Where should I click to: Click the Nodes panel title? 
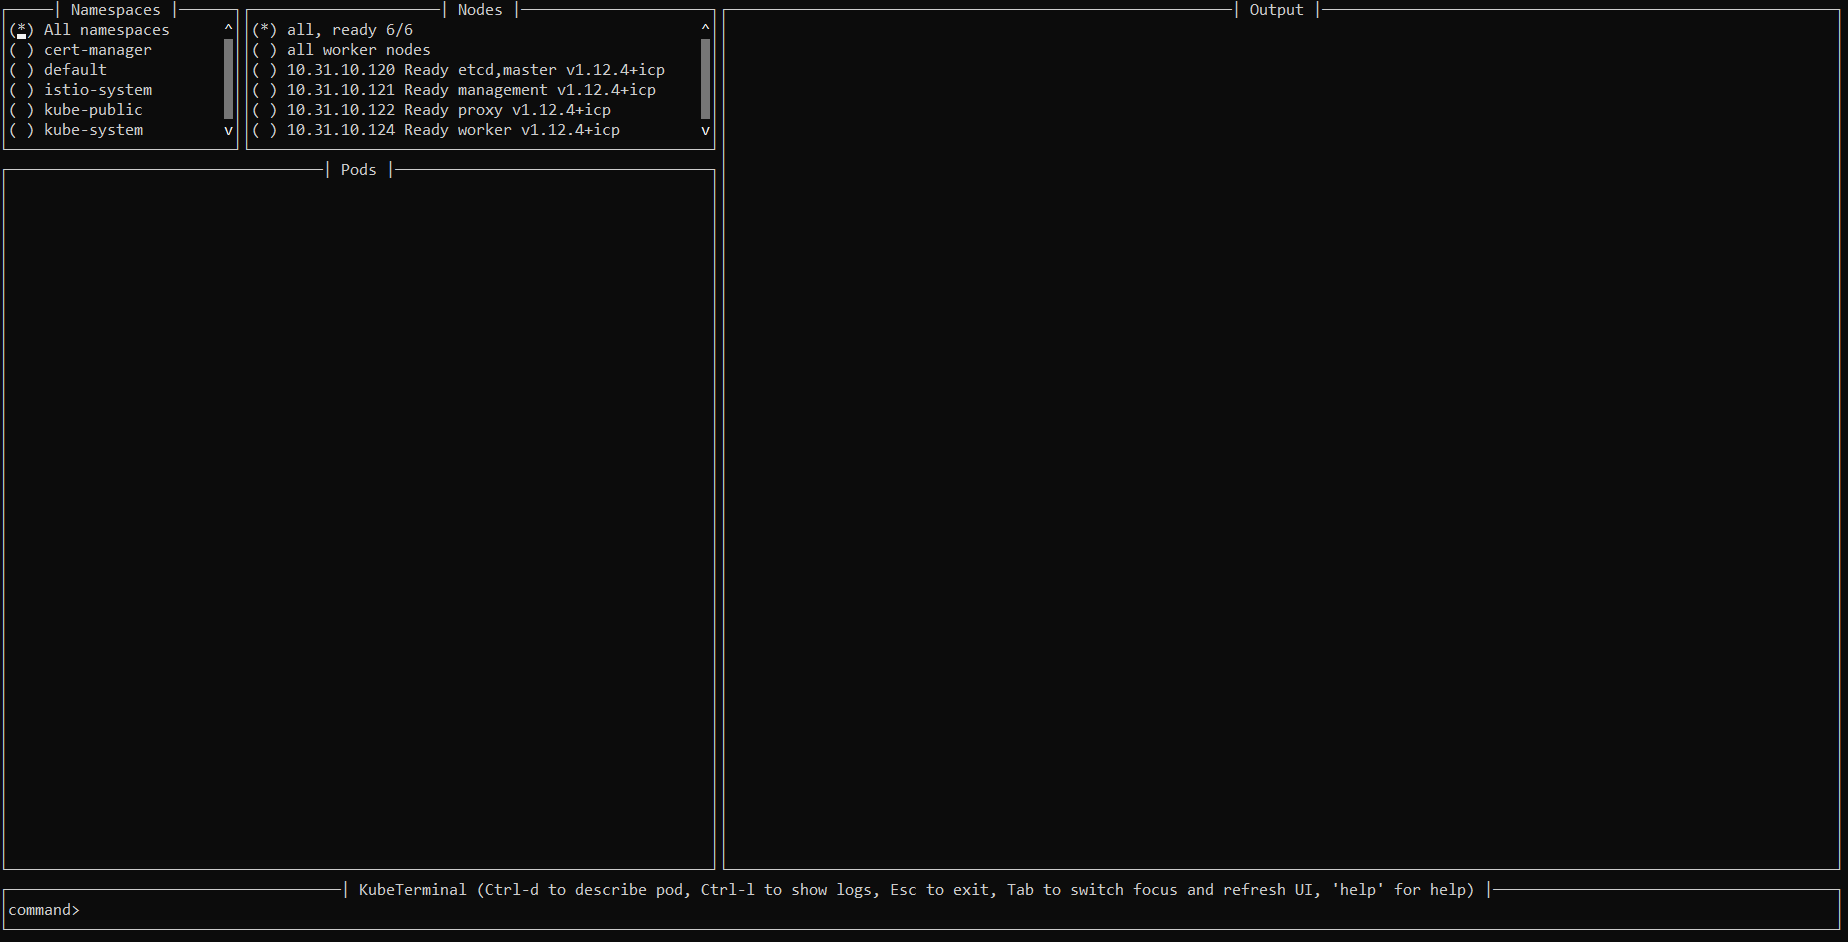(480, 10)
